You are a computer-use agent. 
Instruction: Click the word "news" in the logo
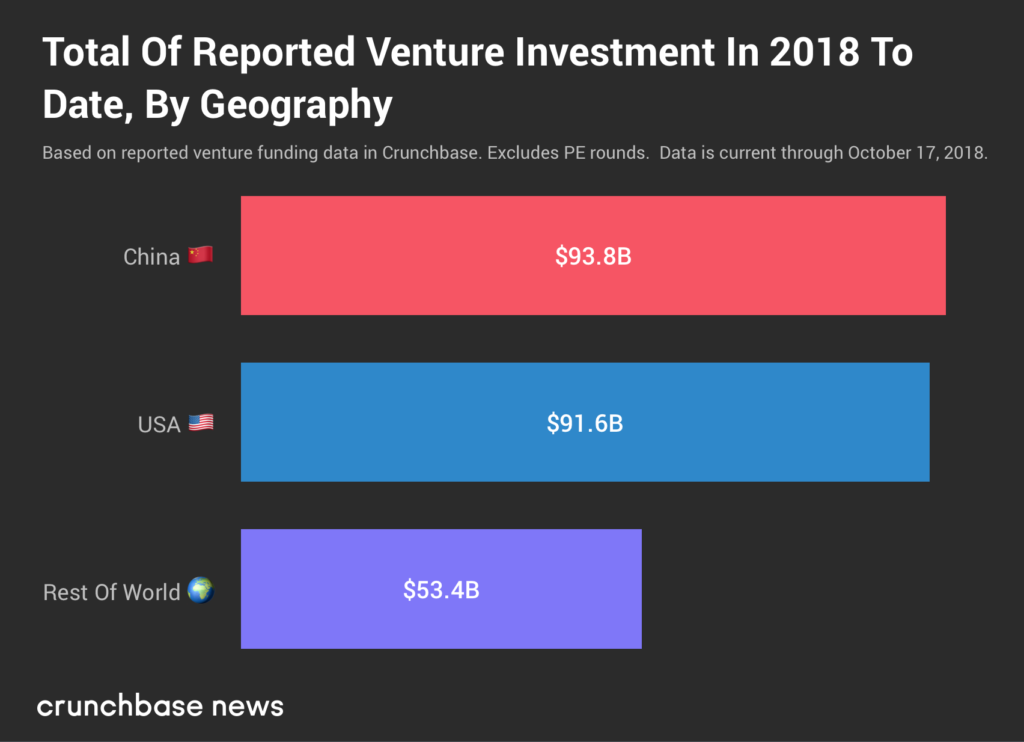(246, 706)
